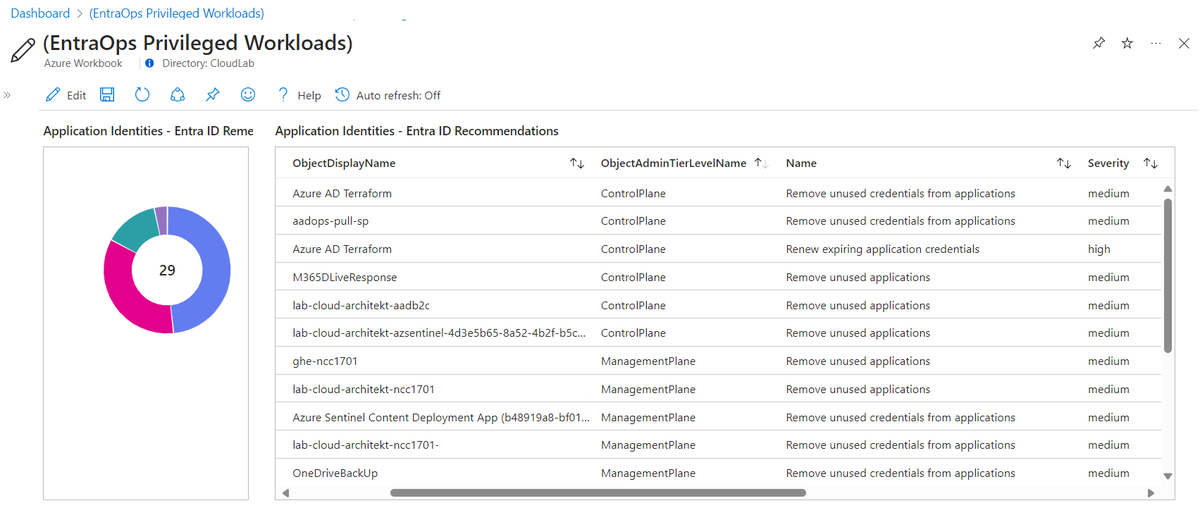The height and width of the screenshot is (515, 1200).
Task: Click medium severity for ghe-ncc1701 row
Action: tap(1108, 361)
